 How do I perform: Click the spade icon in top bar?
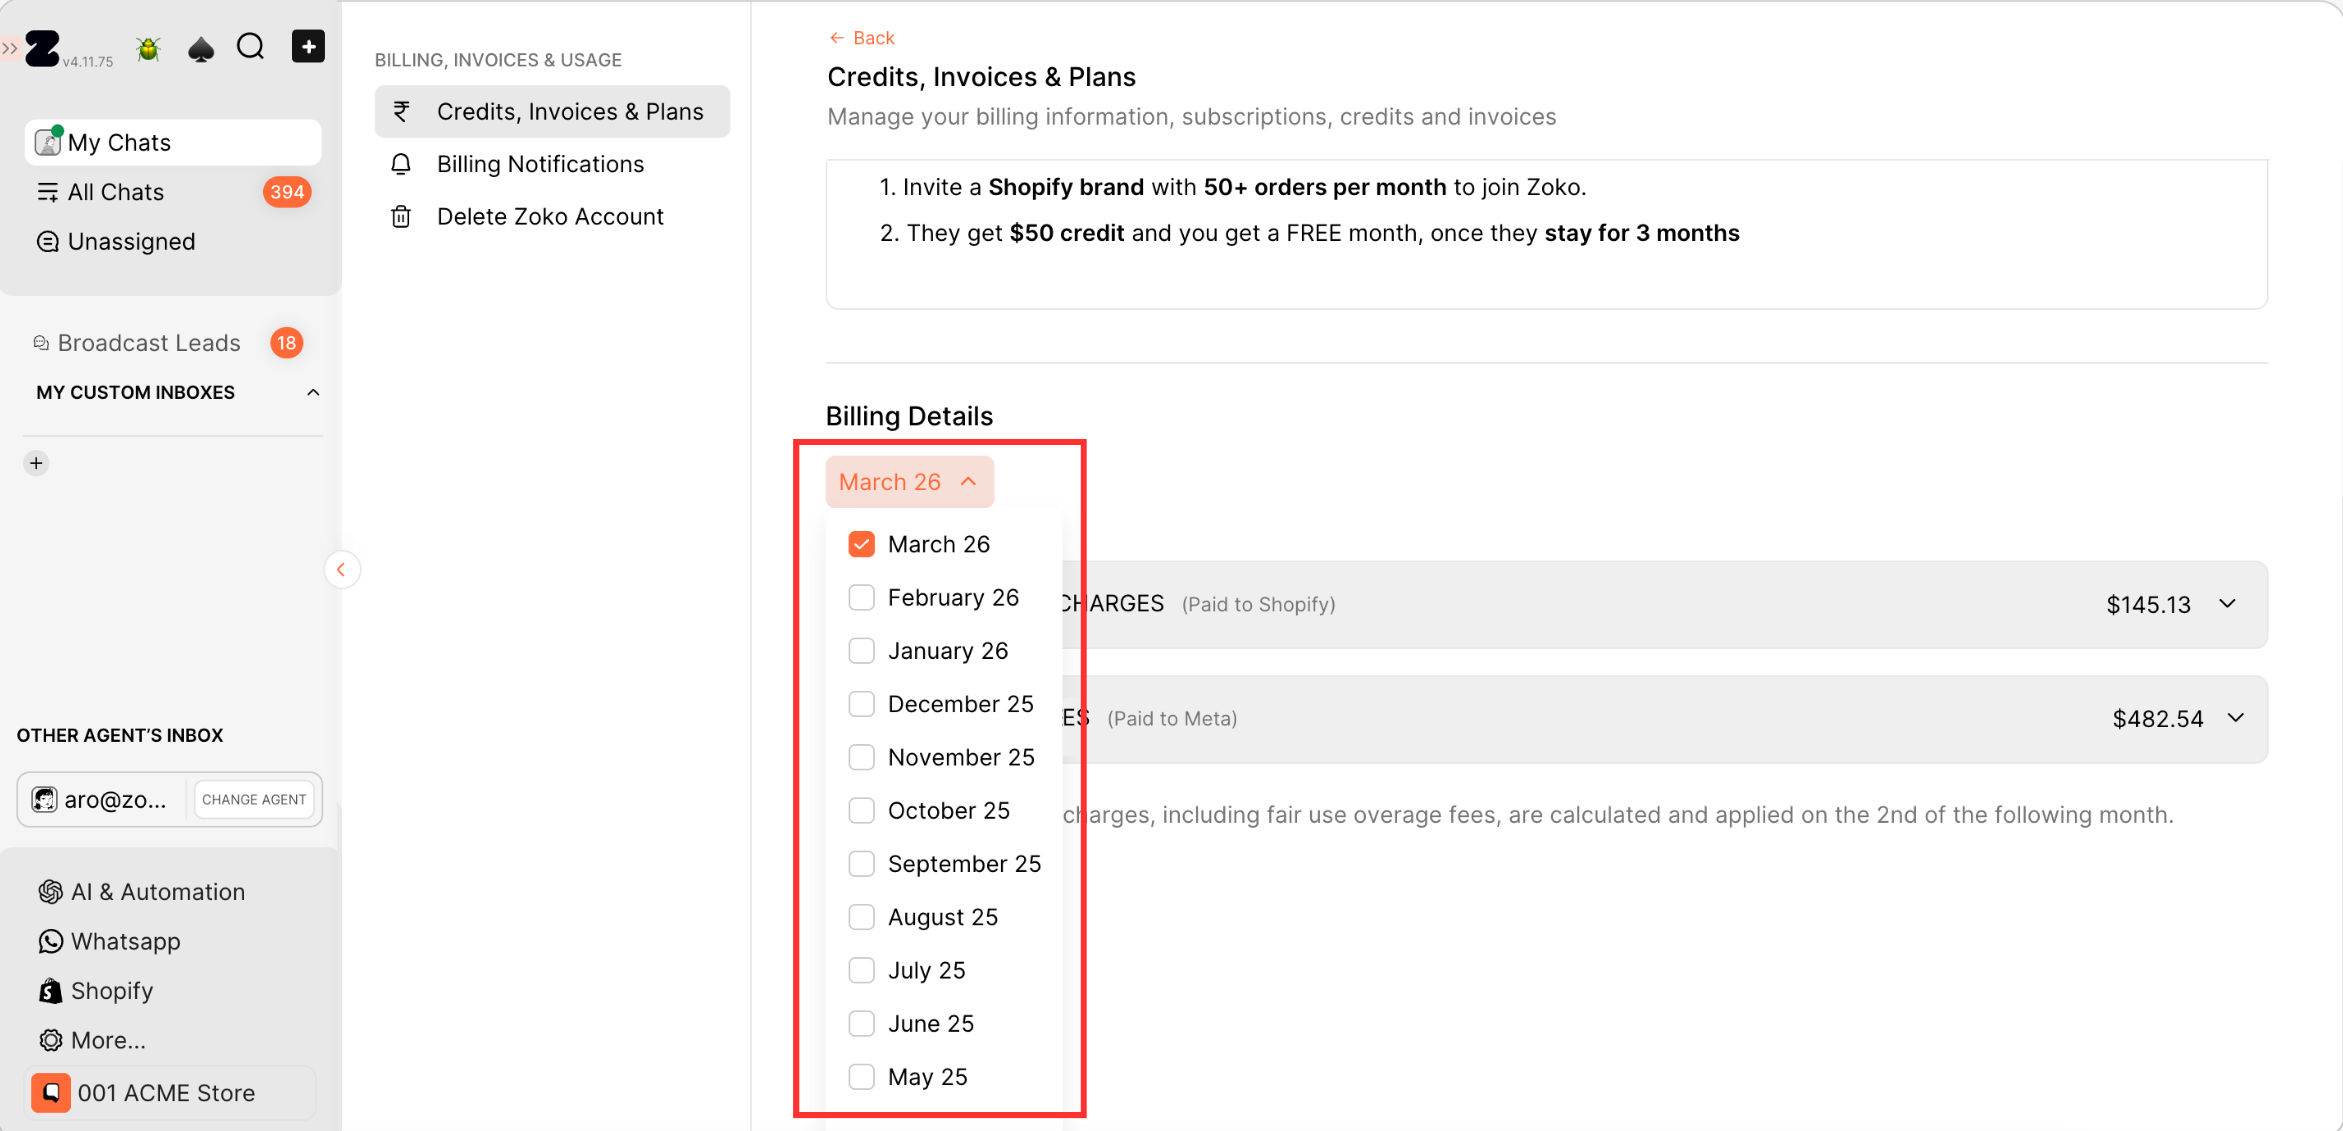click(x=201, y=48)
